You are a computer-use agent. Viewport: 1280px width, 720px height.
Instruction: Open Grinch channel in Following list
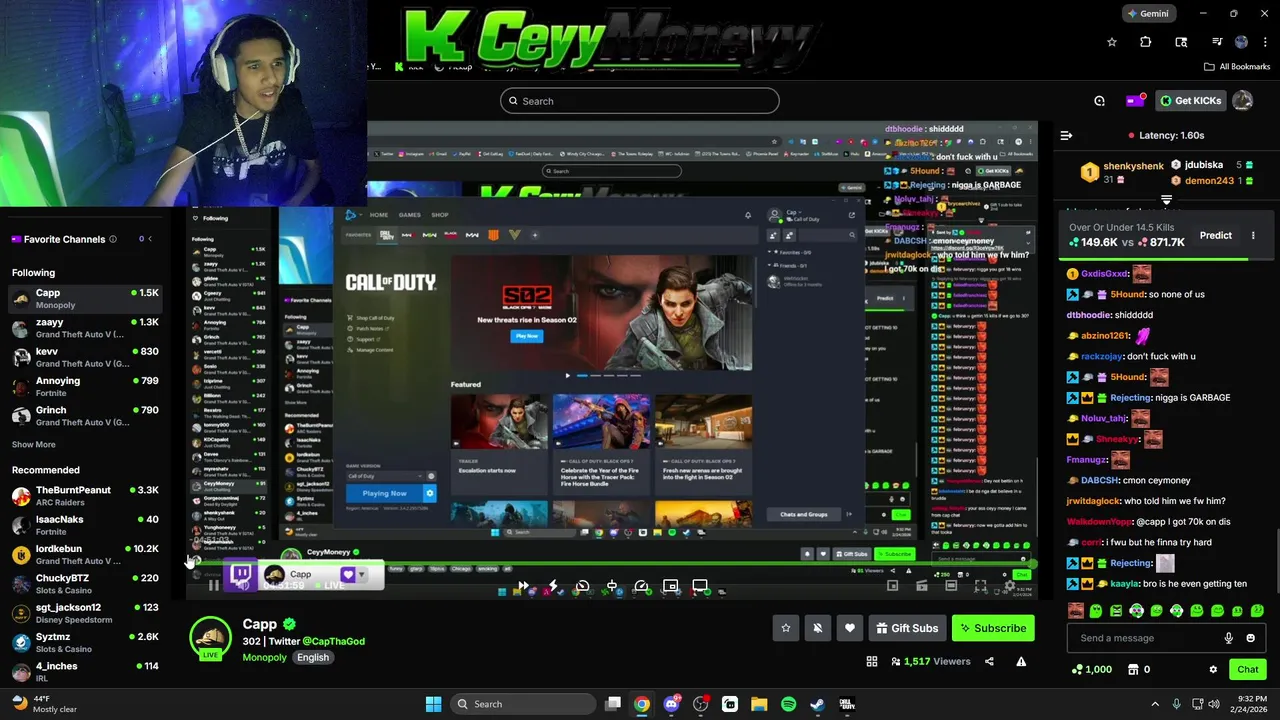[85, 415]
